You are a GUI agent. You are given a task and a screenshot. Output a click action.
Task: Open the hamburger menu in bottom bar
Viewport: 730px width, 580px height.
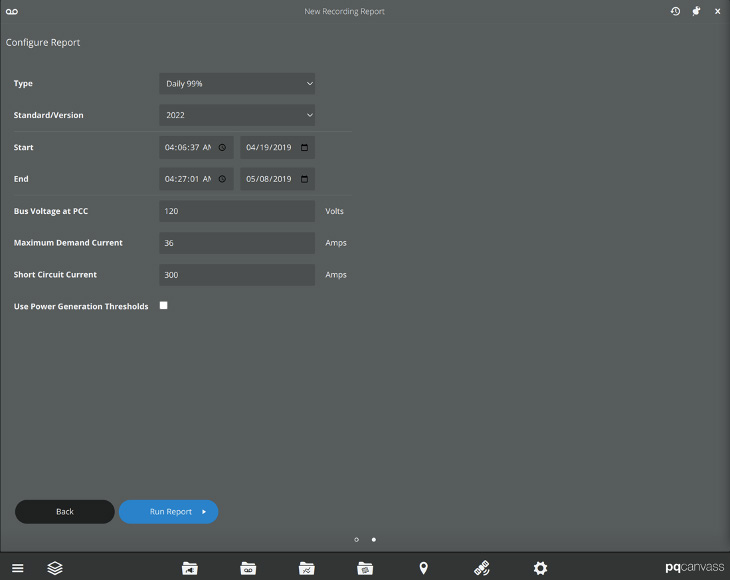tap(17, 568)
